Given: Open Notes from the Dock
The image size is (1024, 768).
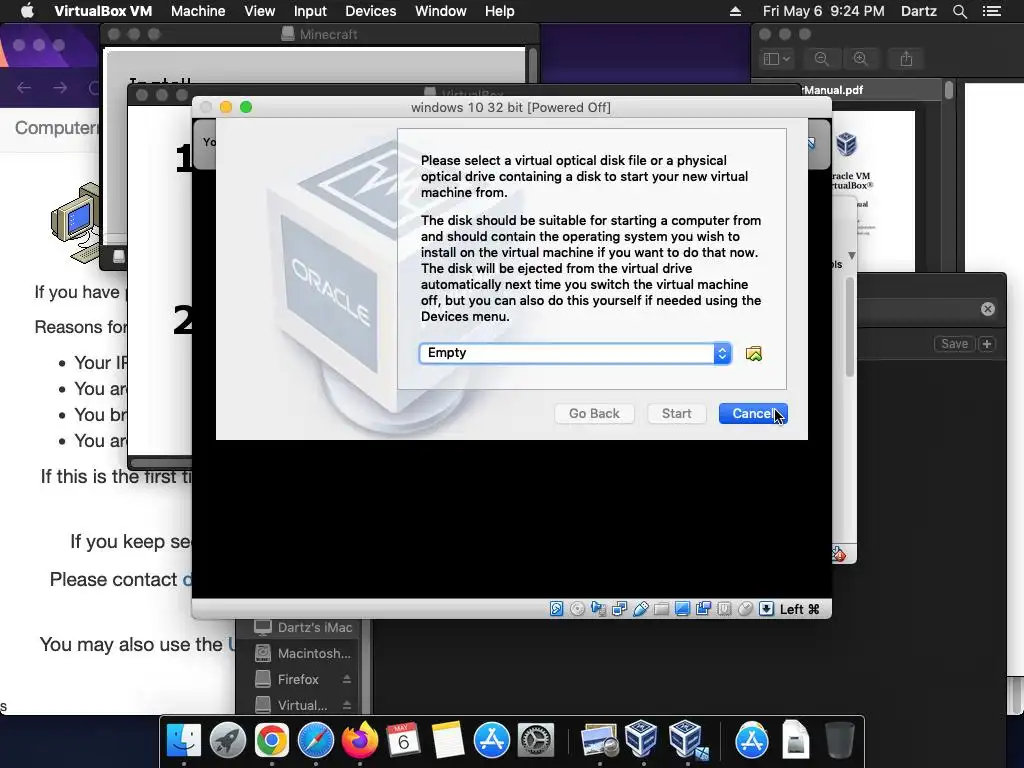Looking at the screenshot, I should pyautogui.click(x=447, y=740).
